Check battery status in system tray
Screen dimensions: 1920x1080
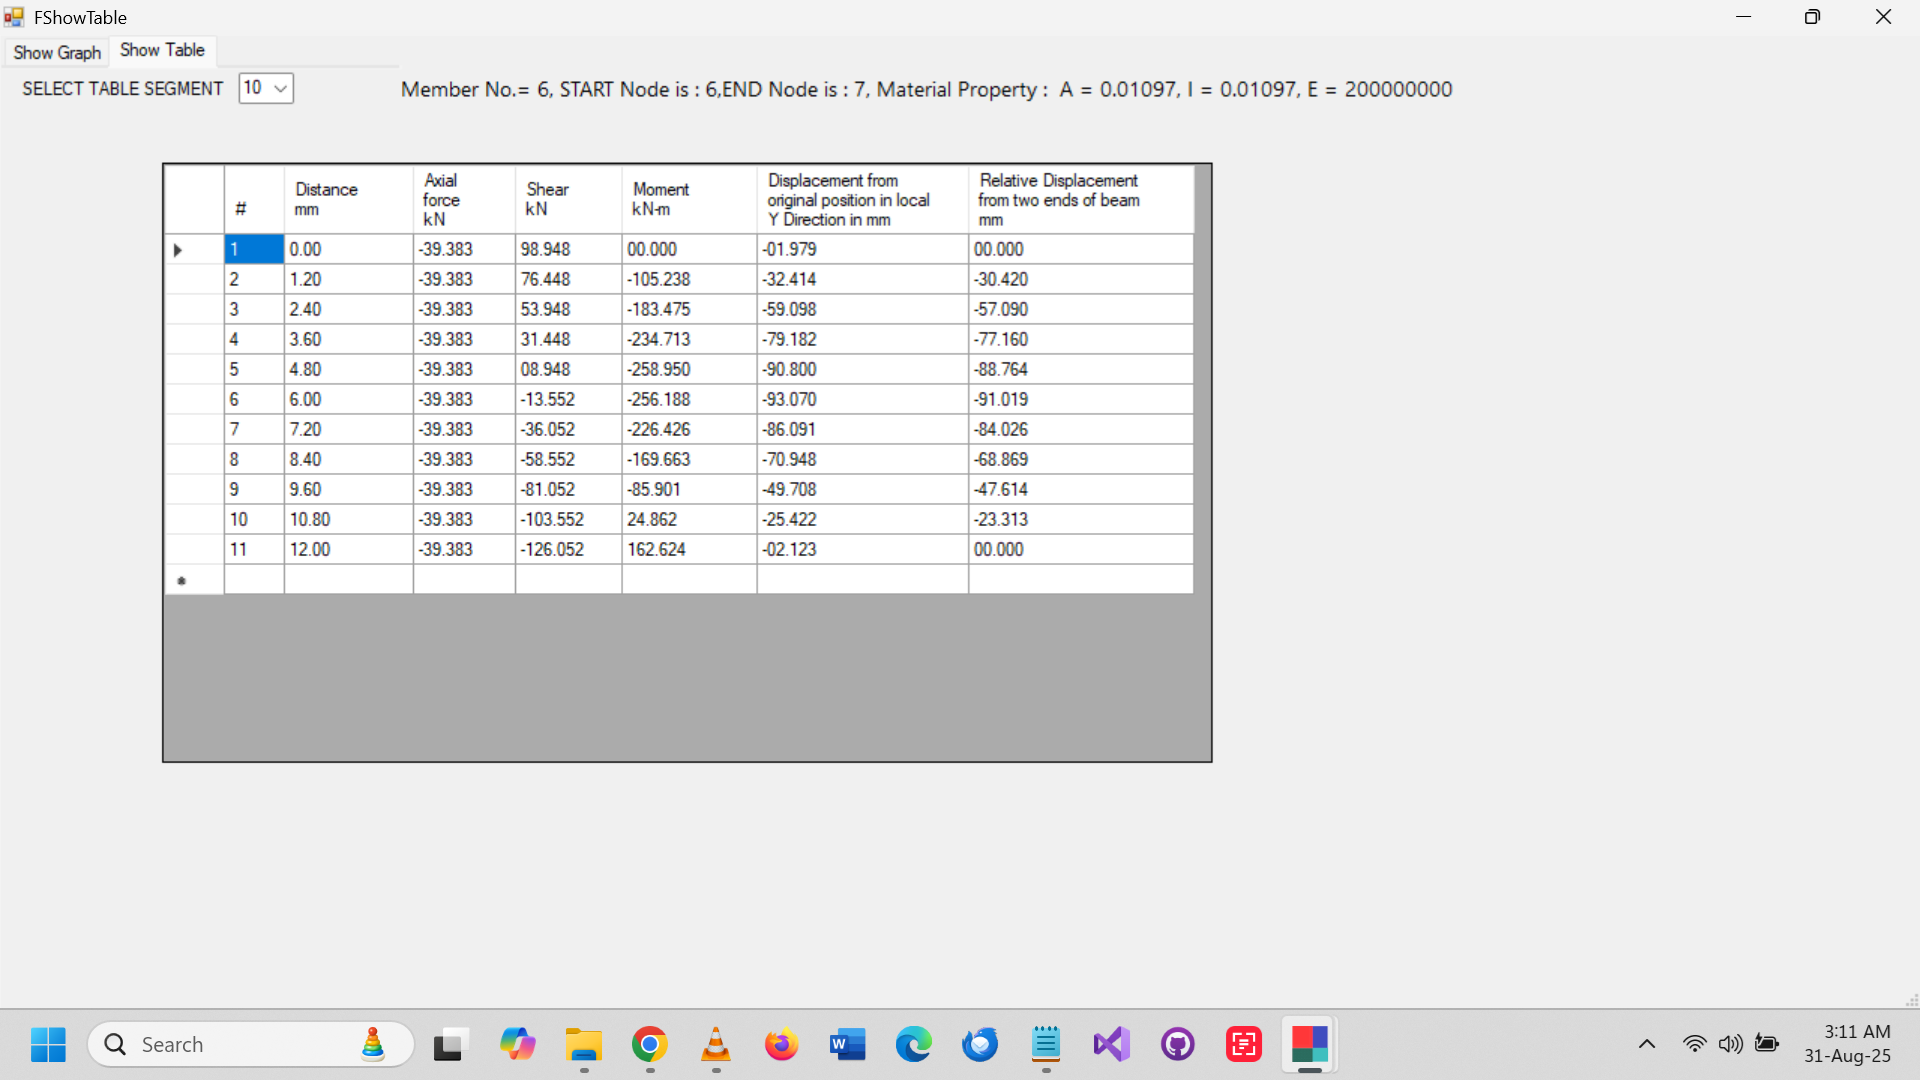click(x=1766, y=1044)
